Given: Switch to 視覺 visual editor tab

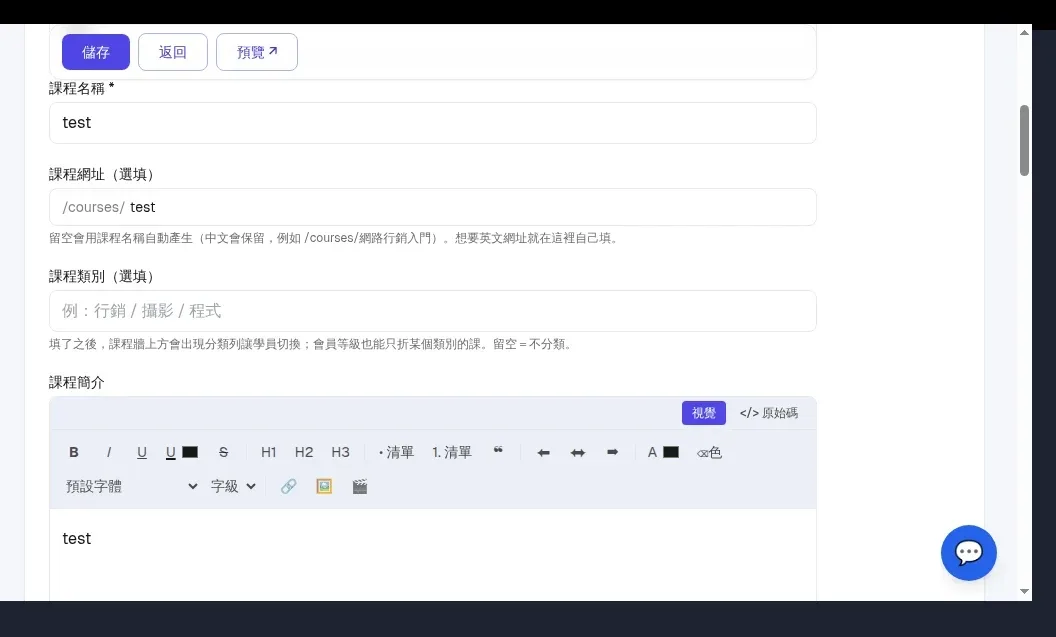Looking at the screenshot, I should 704,413.
